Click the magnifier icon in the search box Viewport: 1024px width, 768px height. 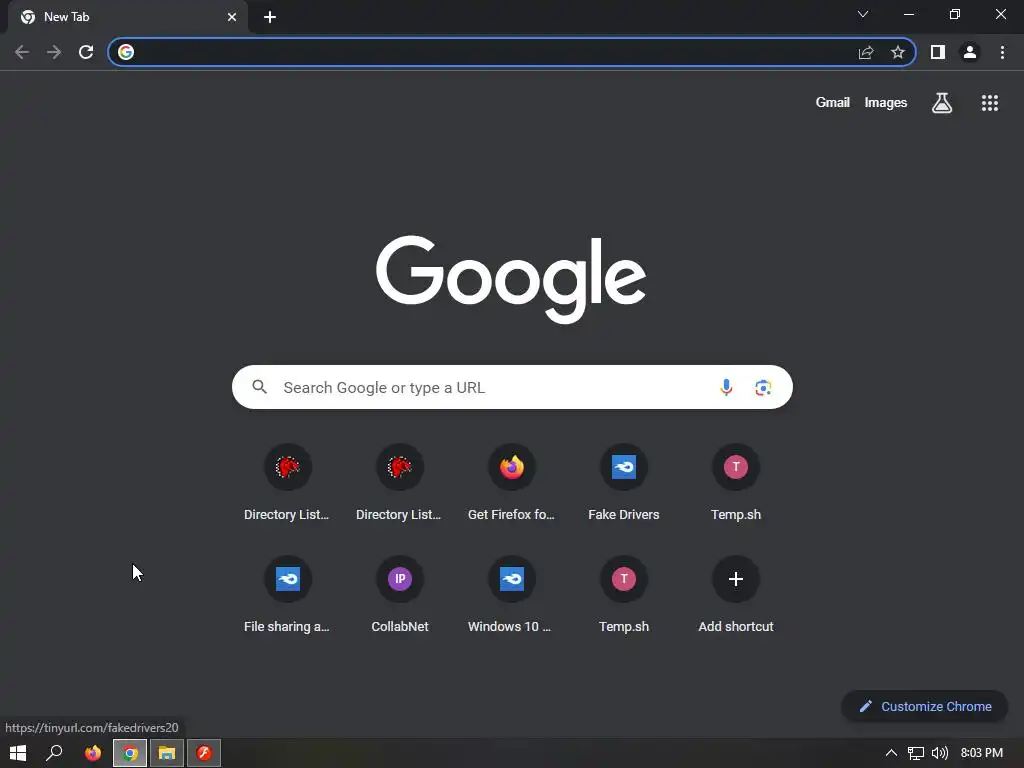pyautogui.click(x=260, y=387)
